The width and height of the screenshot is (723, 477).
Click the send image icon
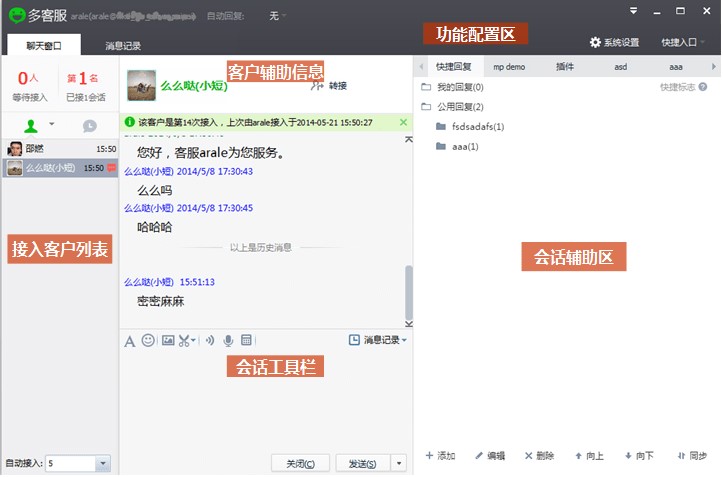pyautogui.click(x=168, y=341)
